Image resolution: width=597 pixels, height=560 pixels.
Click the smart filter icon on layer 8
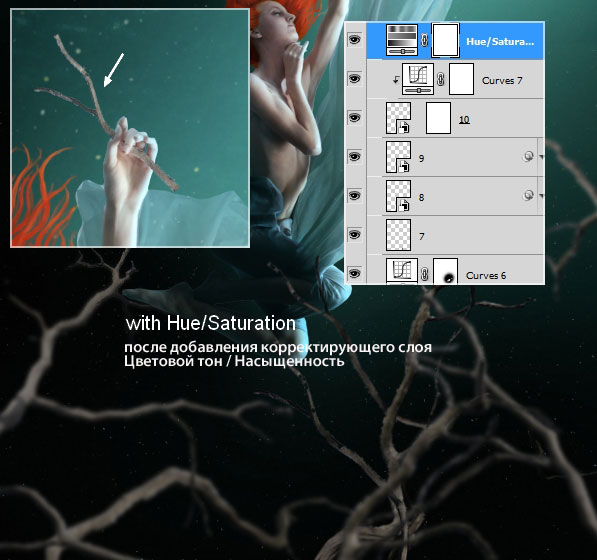[x=528, y=195]
